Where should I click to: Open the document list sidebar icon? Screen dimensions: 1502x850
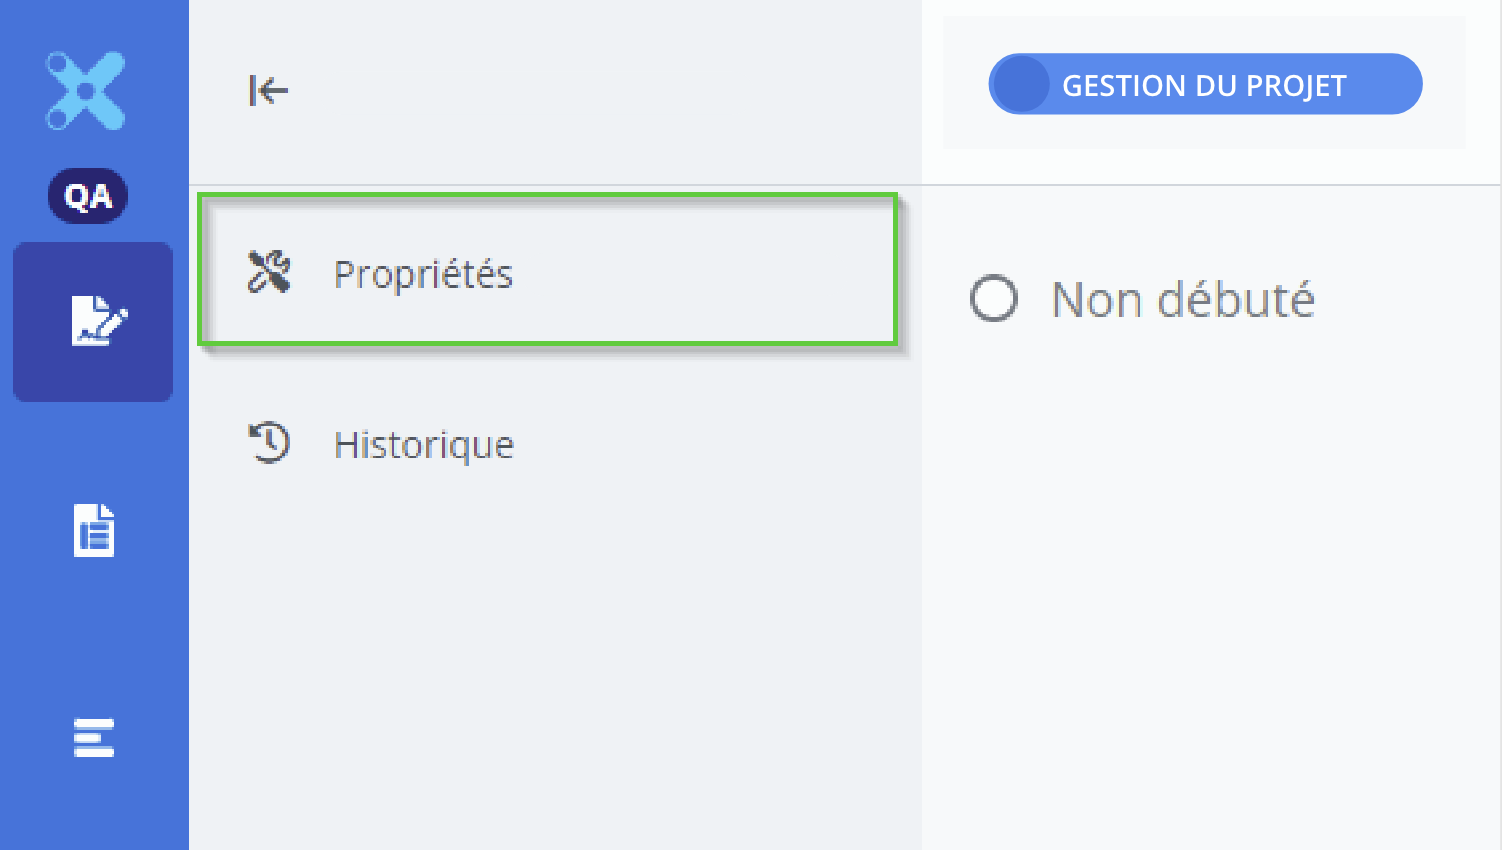(x=94, y=530)
